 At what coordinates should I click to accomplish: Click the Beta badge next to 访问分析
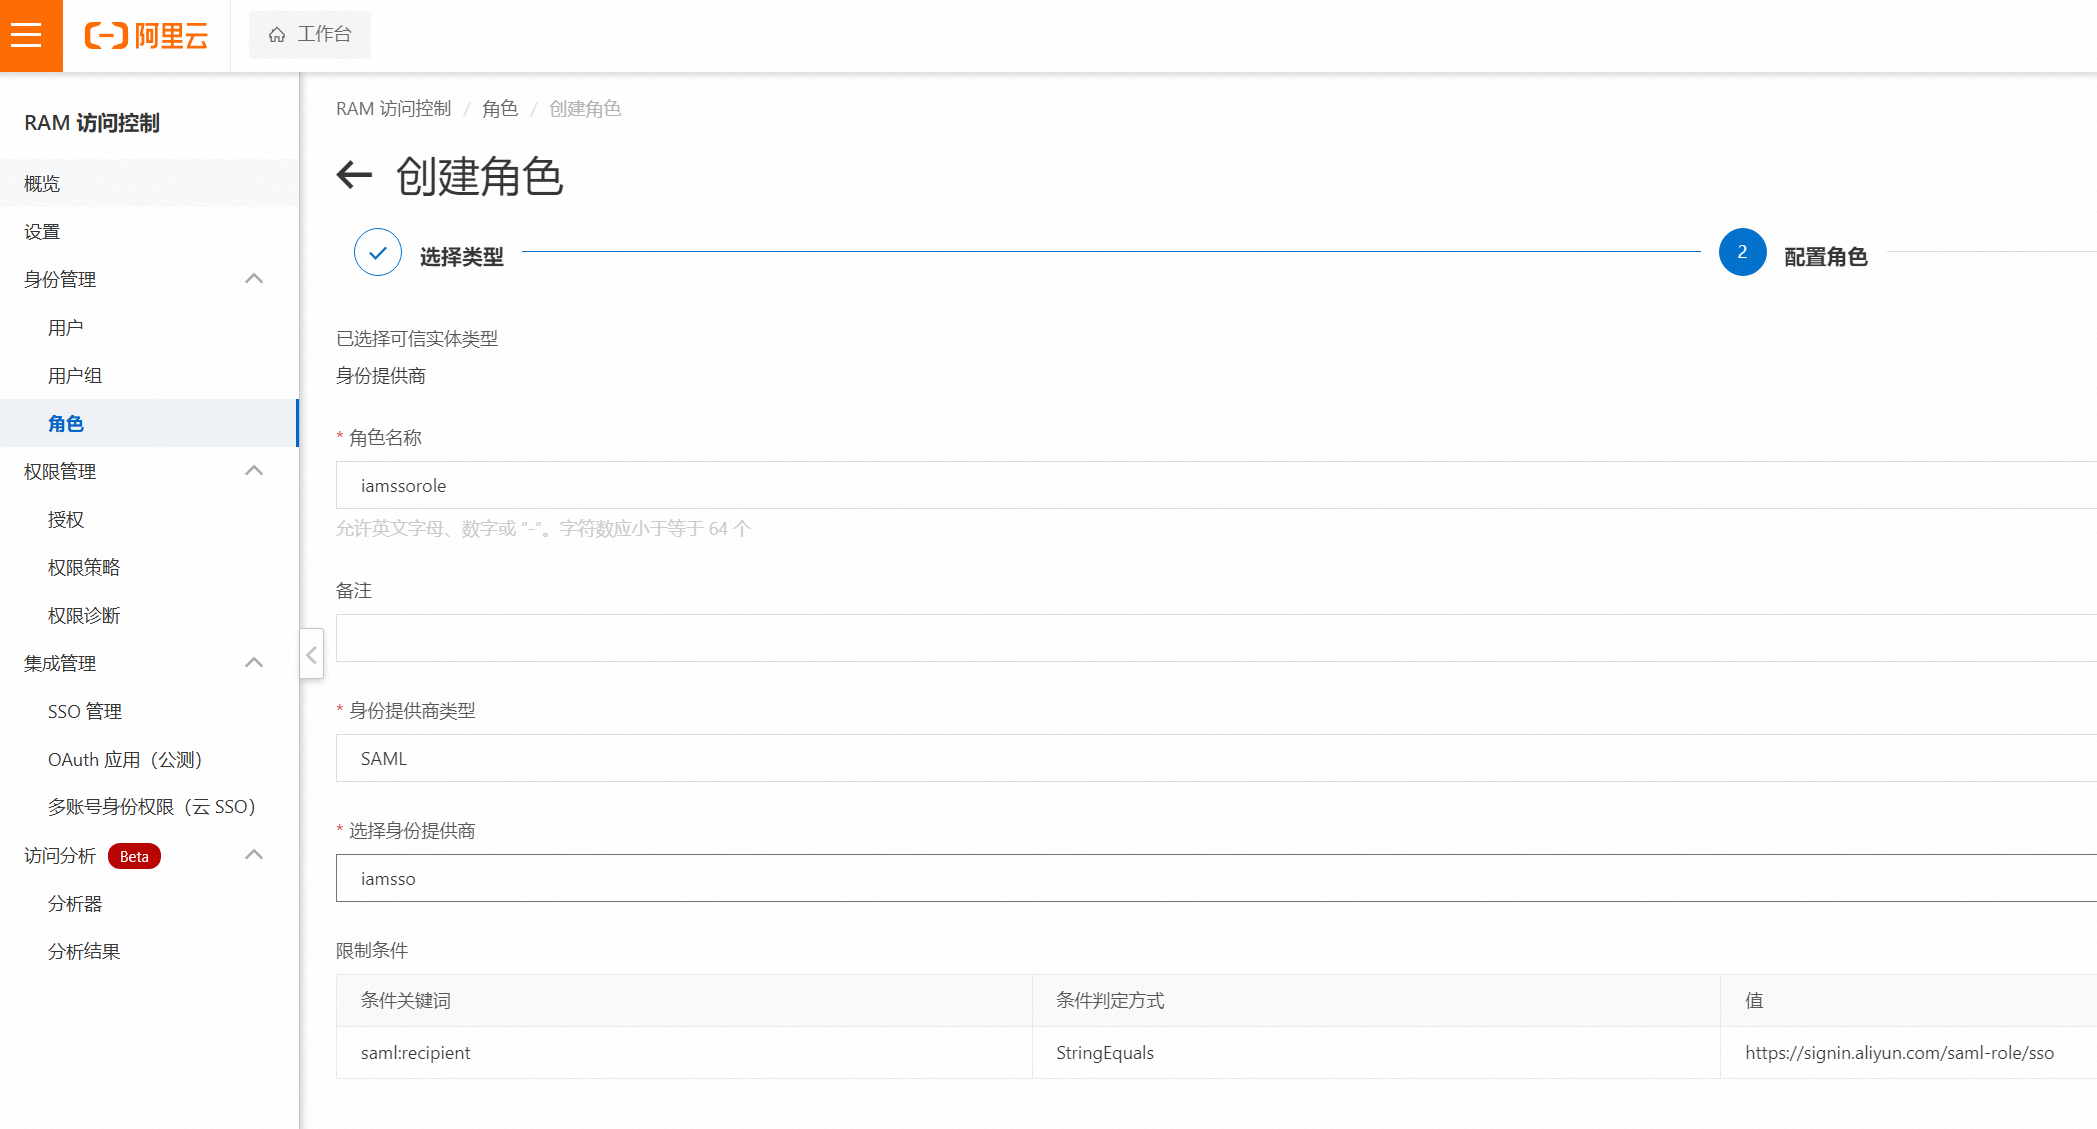(x=134, y=856)
